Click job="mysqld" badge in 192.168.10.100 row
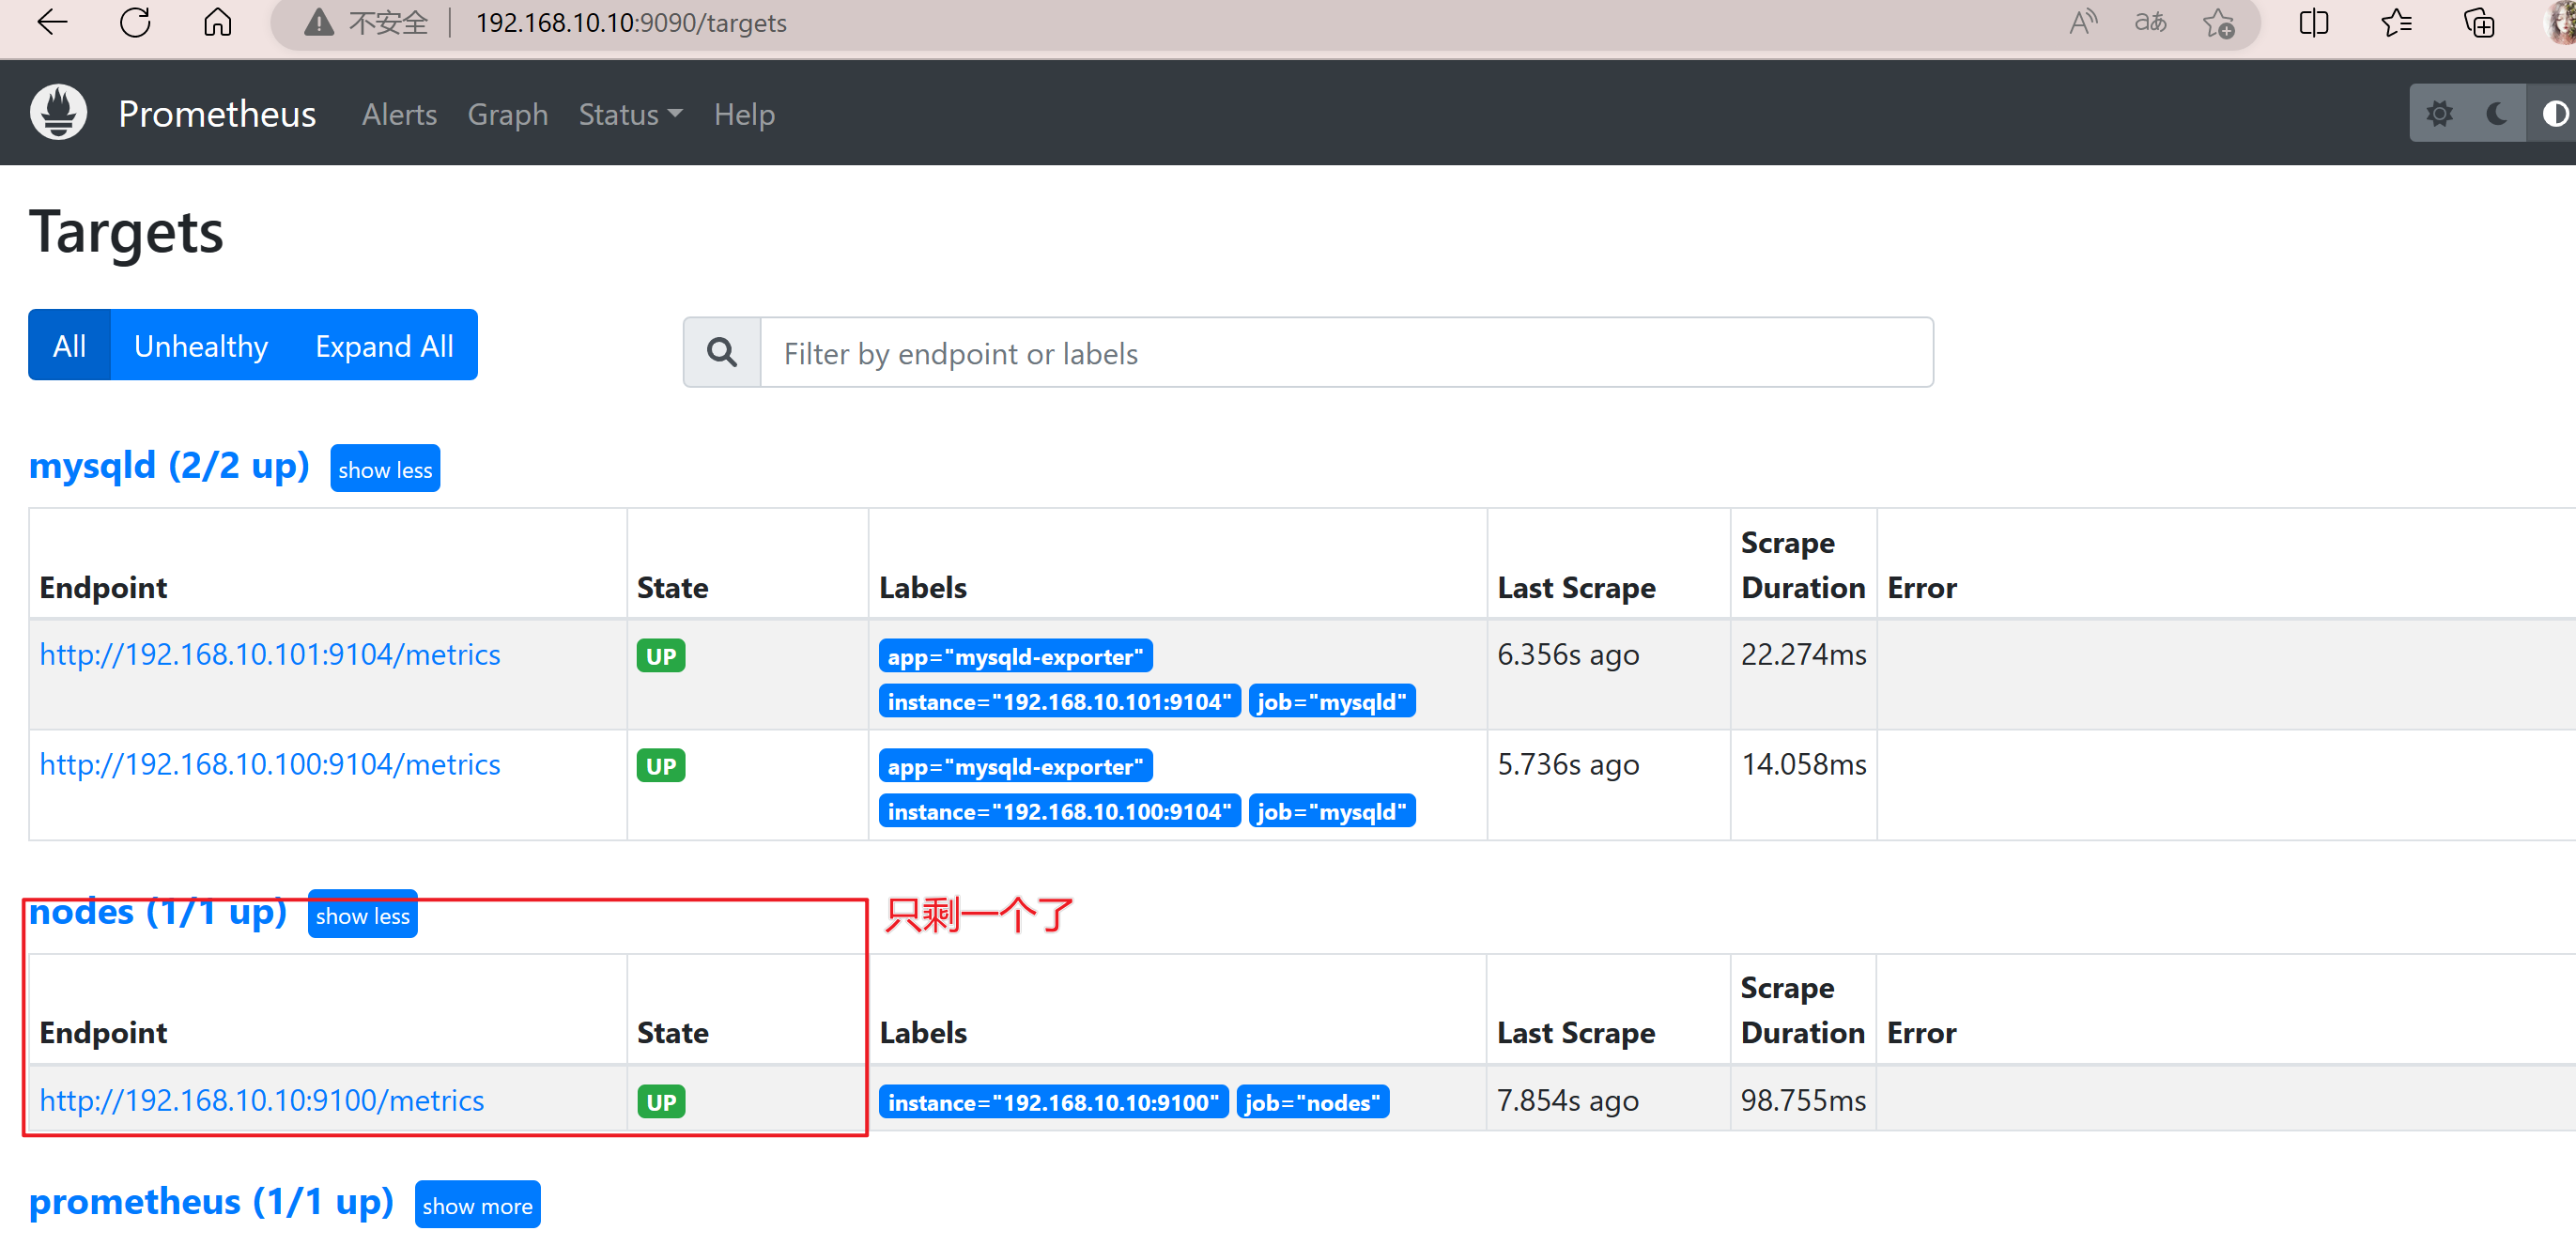The image size is (2576, 1246). [x=1332, y=811]
